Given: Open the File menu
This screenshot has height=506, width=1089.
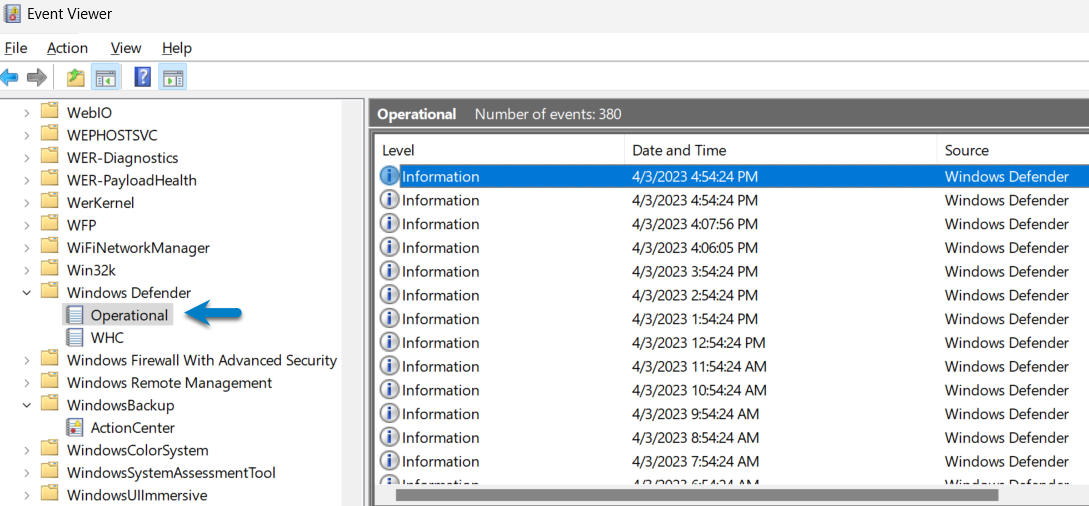Looking at the screenshot, I should point(15,48).
